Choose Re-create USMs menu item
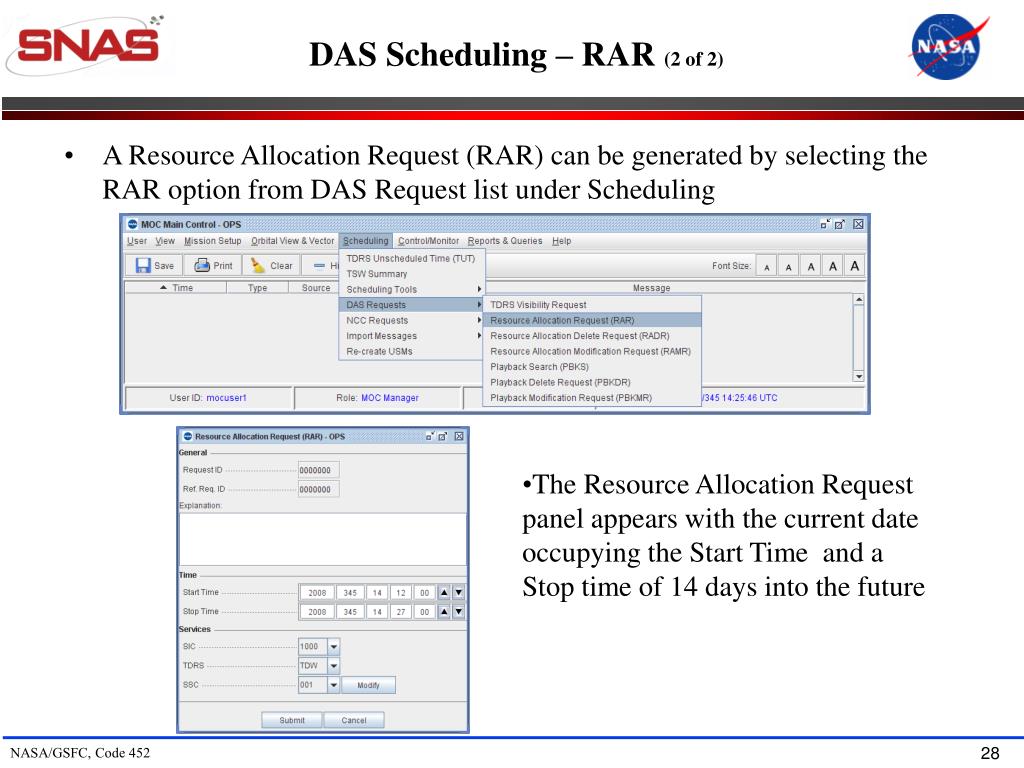This screenshot has width=1024, height=768. (411, 351)
